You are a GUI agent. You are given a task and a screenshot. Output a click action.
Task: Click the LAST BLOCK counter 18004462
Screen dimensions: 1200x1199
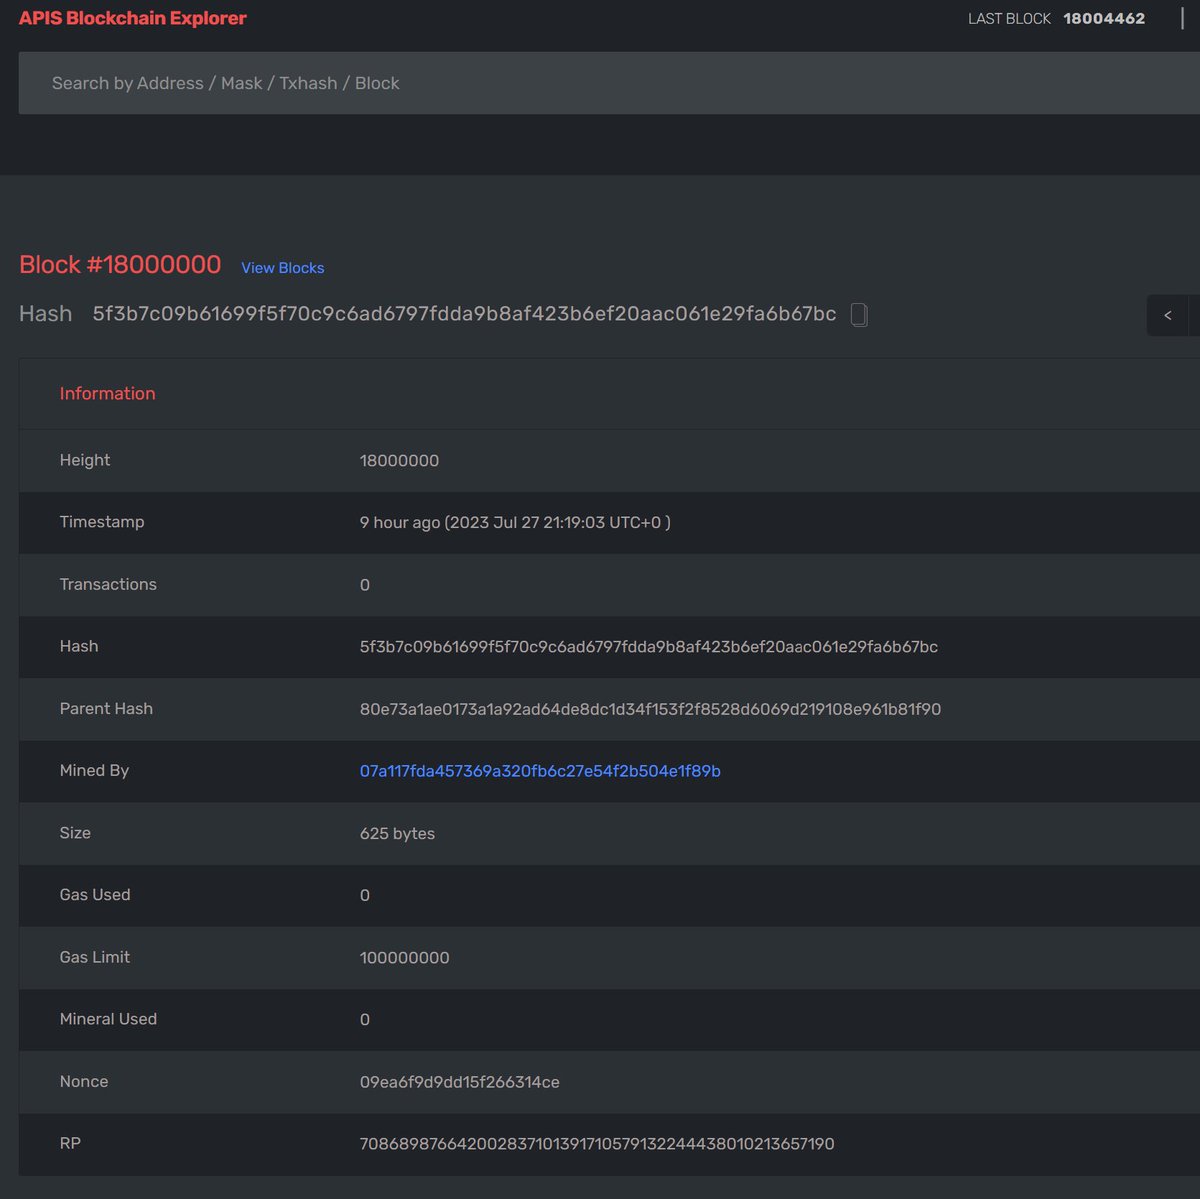pyautogui.click(x=1103, y=18)
